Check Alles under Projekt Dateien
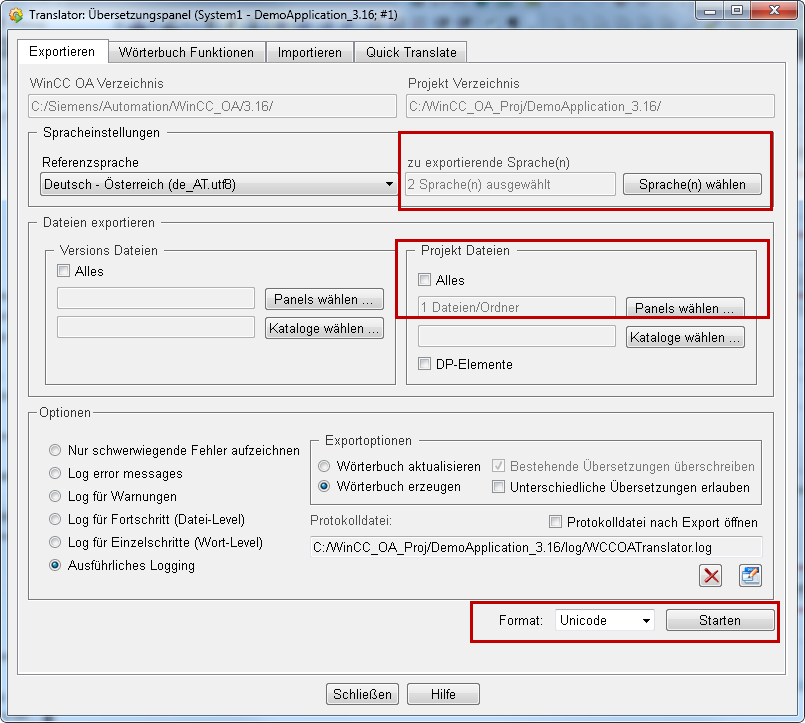Screen dimensions: 805x723 [x=425, y=280]
